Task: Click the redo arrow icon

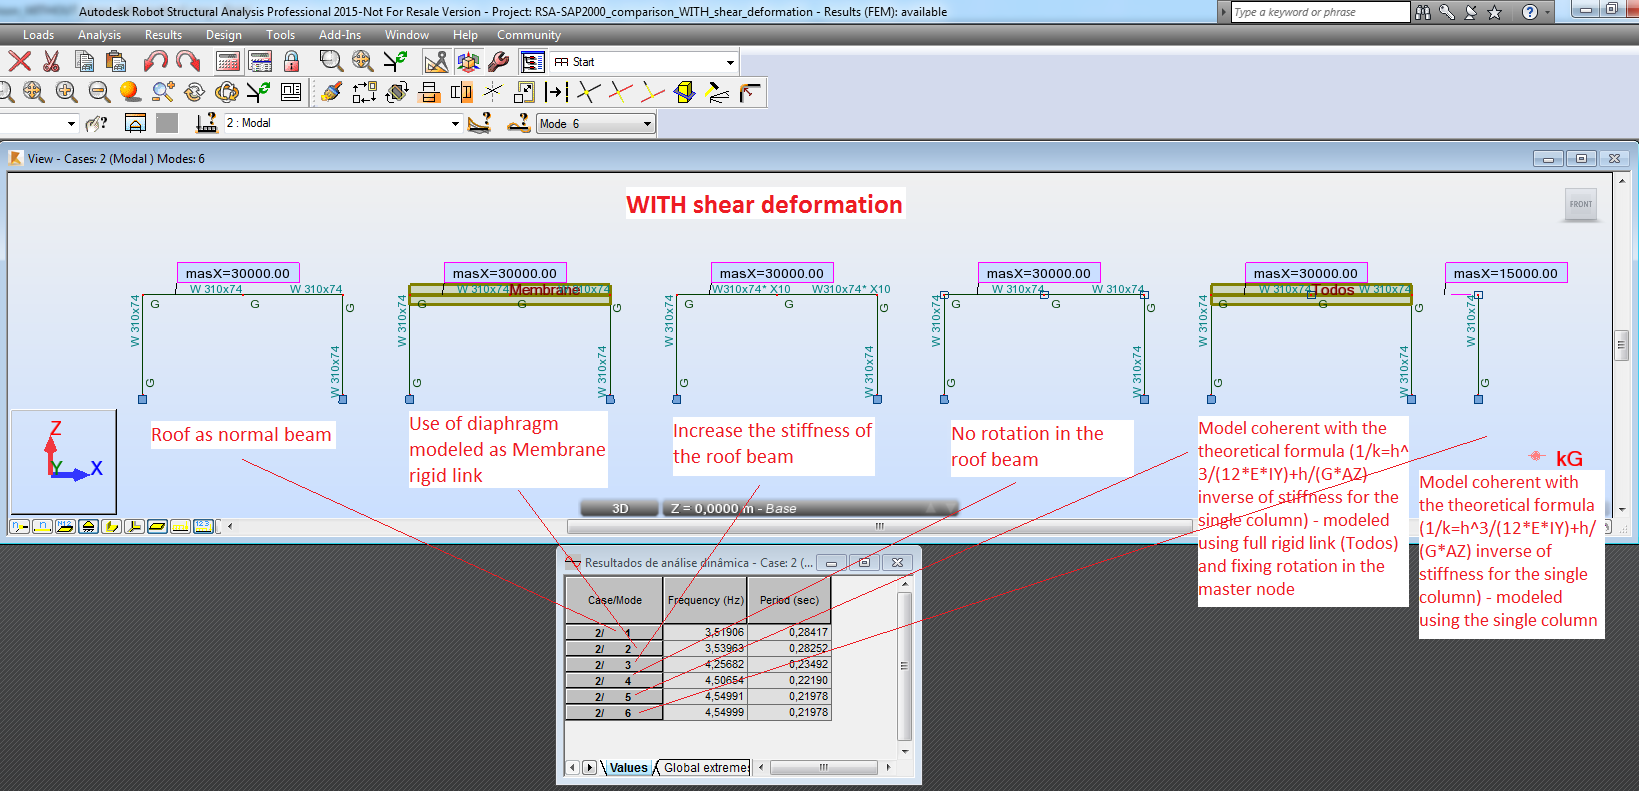Action: [188, 62]
